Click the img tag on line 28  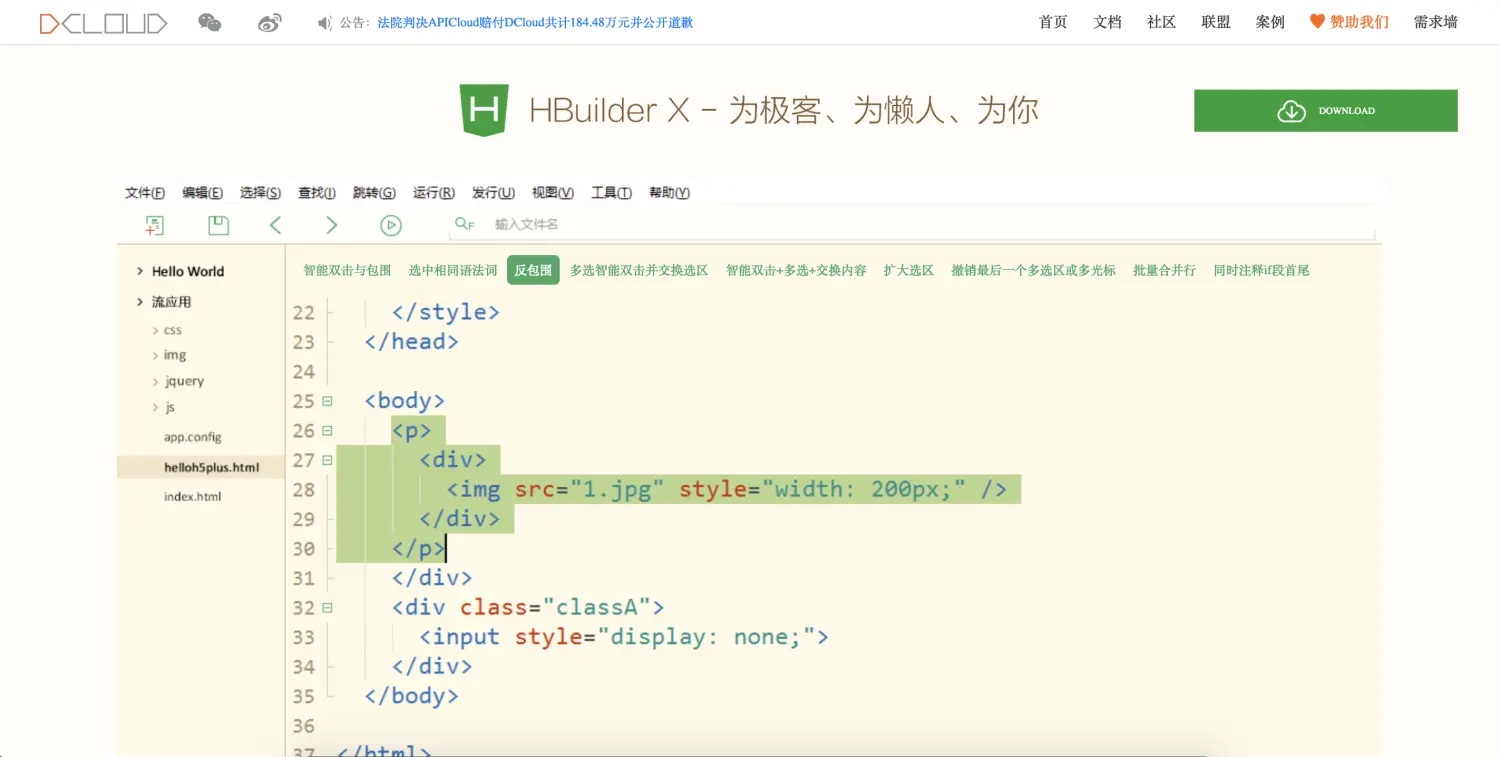(x=727, y=490)
